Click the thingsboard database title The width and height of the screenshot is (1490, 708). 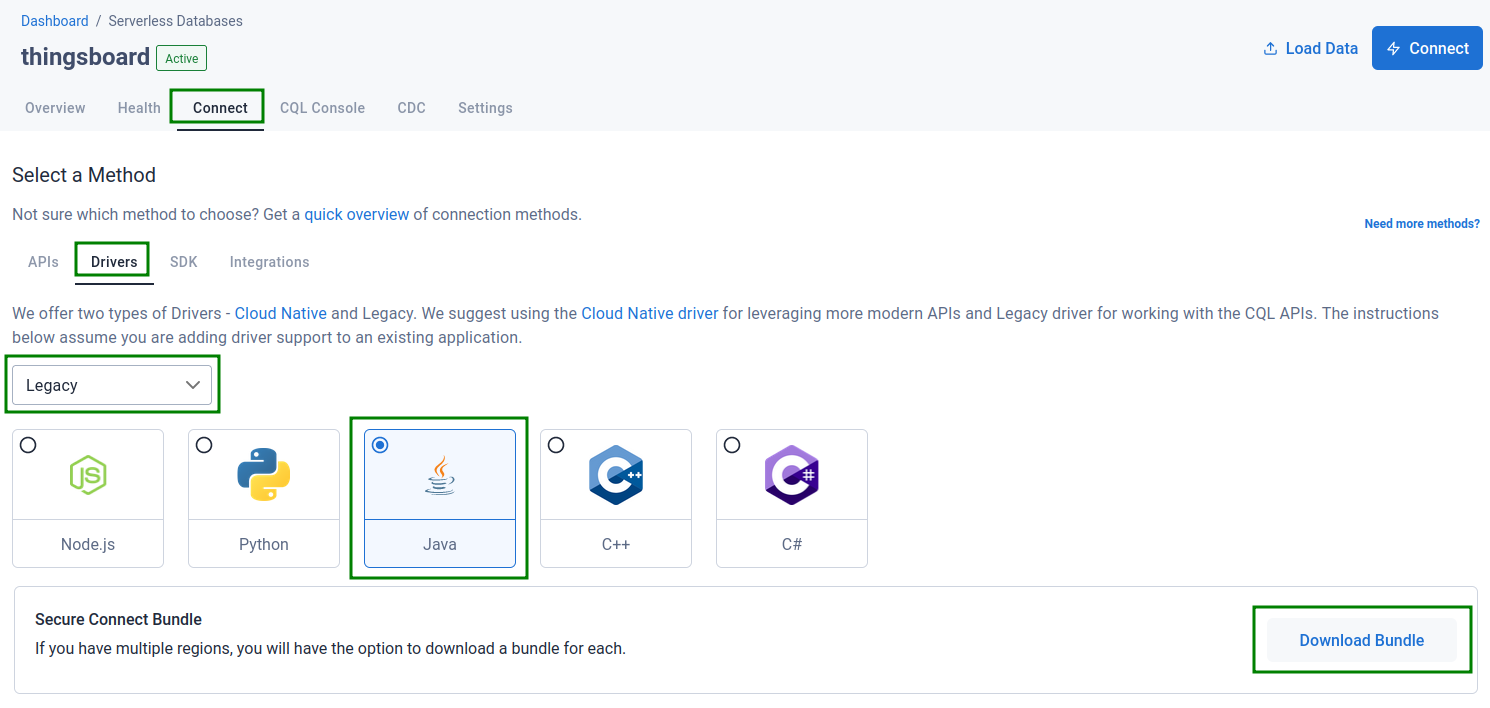(x=86, y=57)
